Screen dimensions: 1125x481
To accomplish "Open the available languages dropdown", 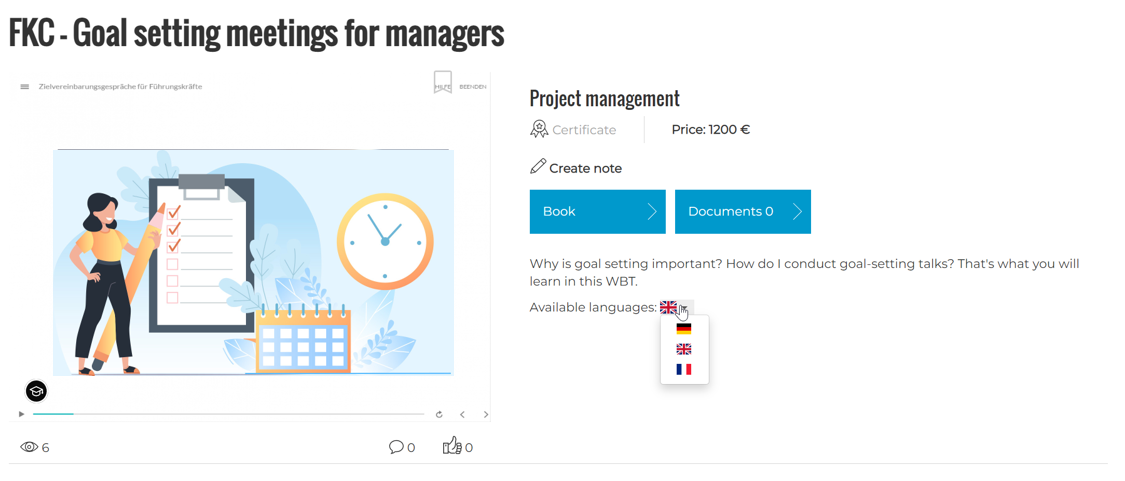I will (x=676, y=308).
